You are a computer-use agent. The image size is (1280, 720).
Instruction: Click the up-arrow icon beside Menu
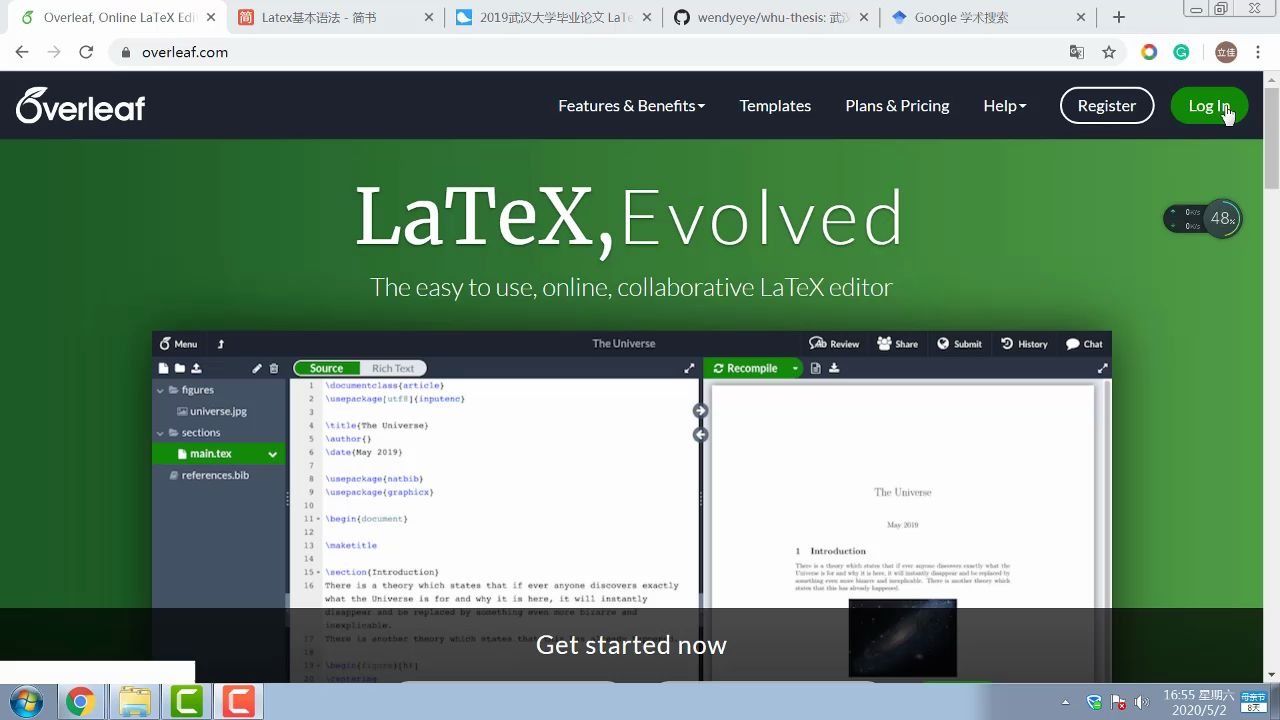(221, 343)
